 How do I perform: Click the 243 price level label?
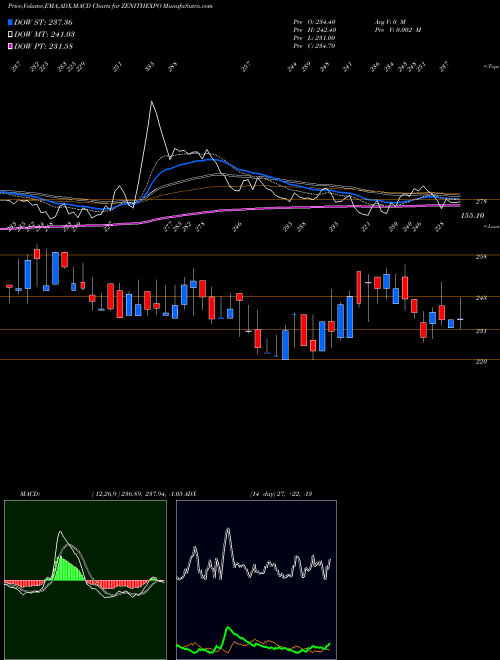[x=481, y=298]
